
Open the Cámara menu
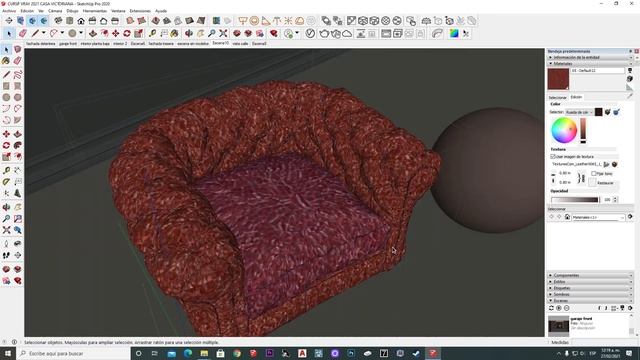pos(55,11)
